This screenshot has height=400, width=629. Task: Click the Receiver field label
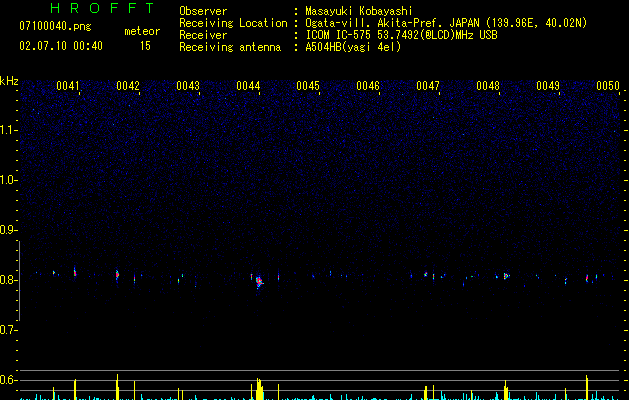(203, 35)
